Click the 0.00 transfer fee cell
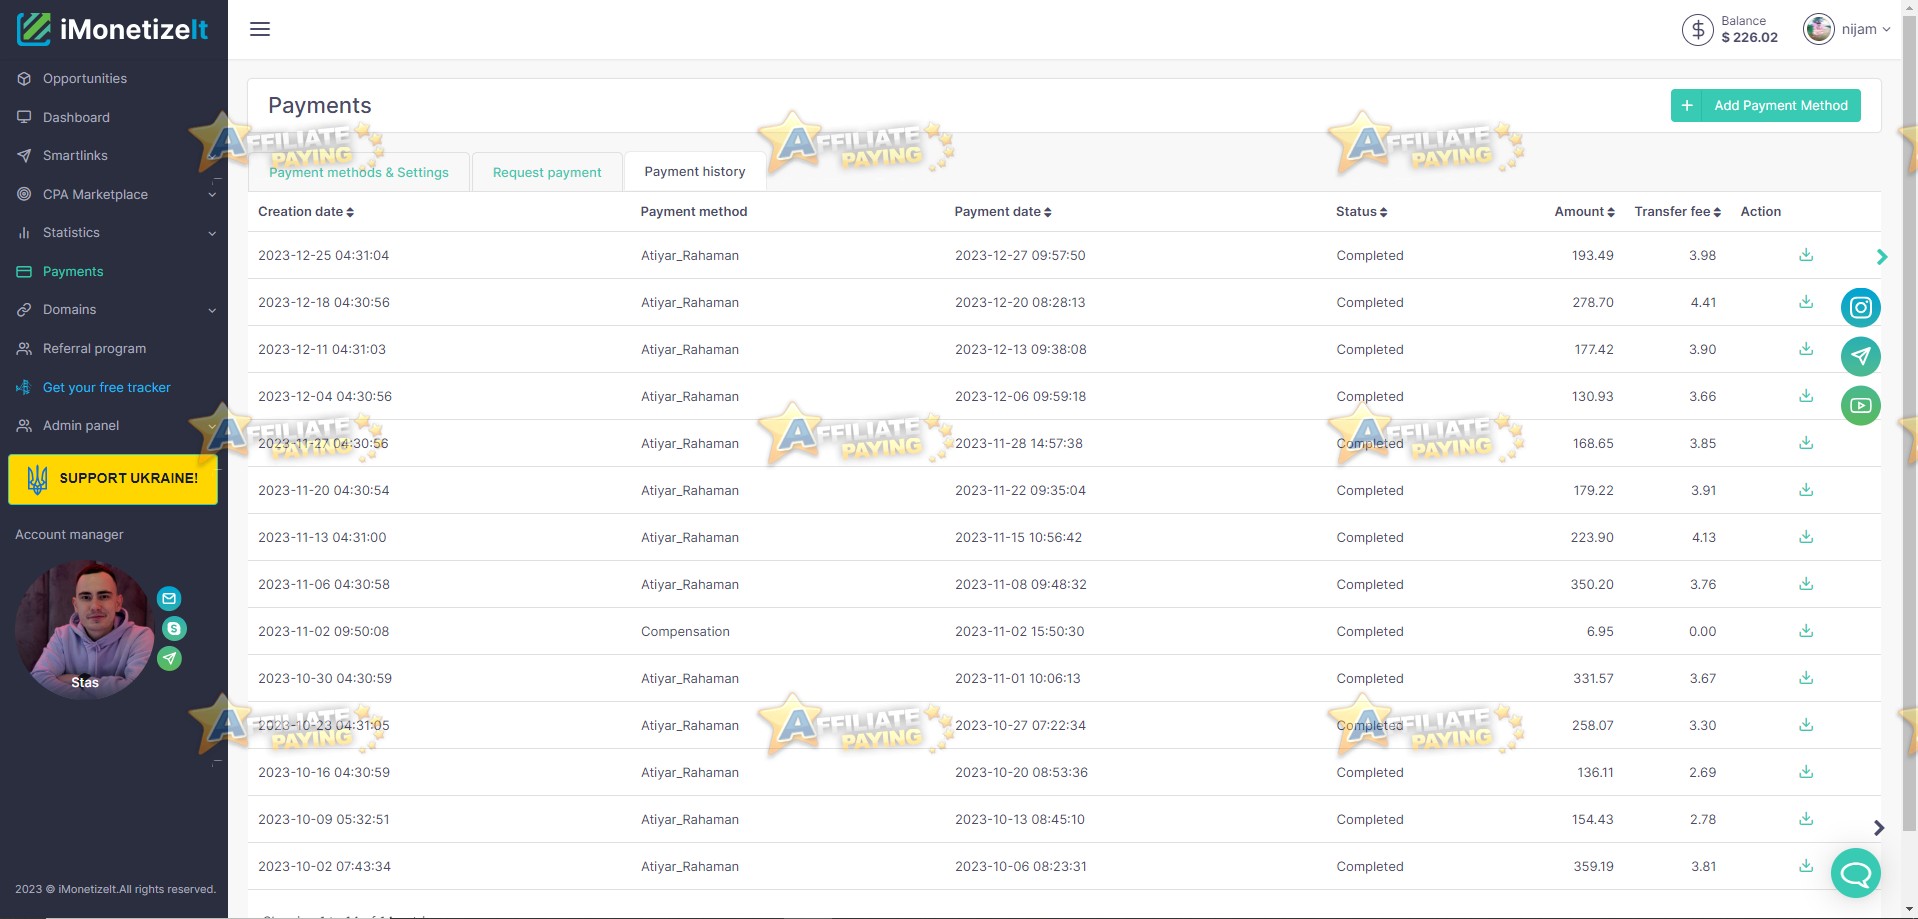 tap(1702, 631)
